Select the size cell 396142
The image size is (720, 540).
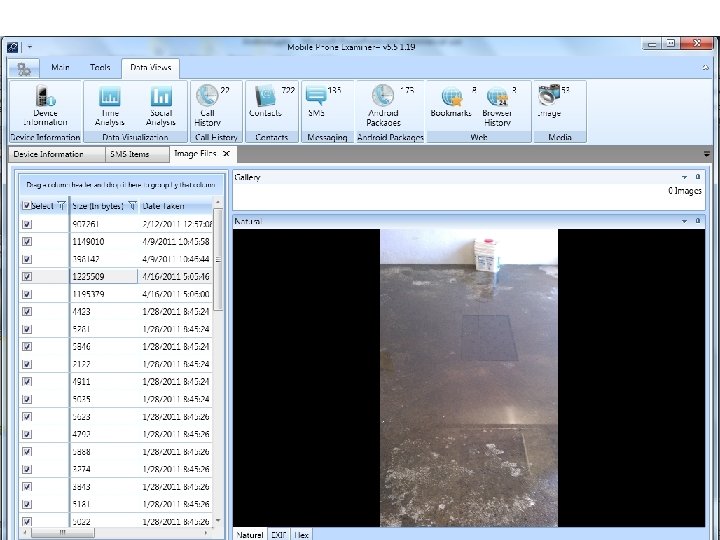(104, 259)
